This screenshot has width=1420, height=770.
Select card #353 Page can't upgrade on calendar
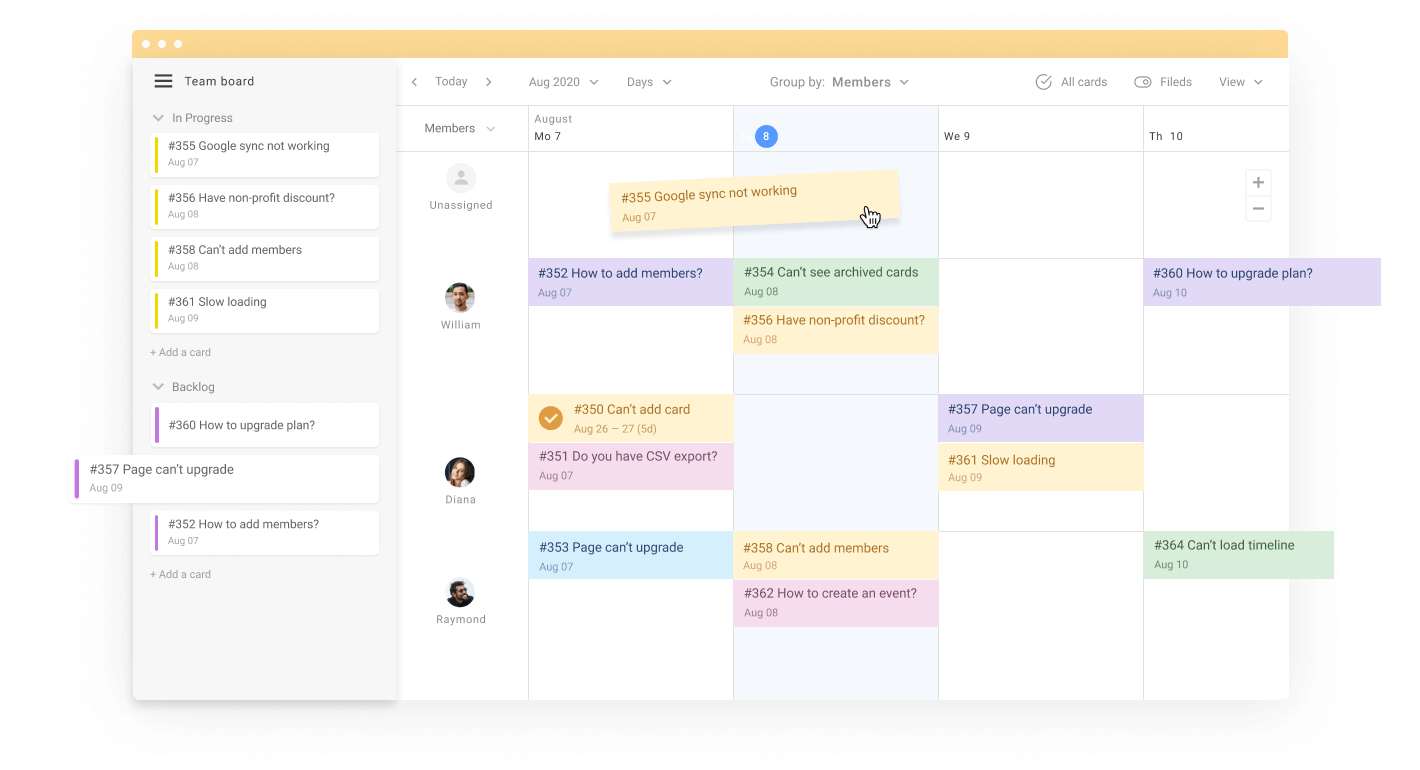630,556
